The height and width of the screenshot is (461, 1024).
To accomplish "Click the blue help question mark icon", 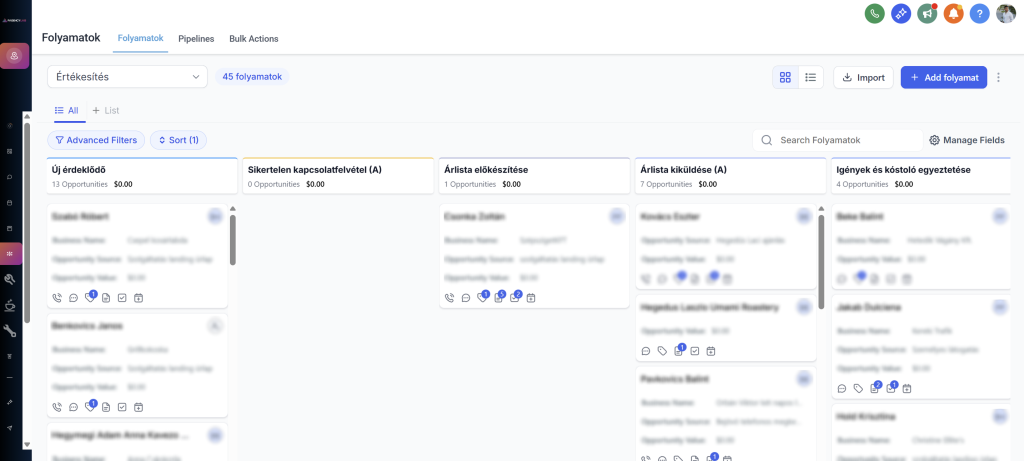I will point(979,14).
